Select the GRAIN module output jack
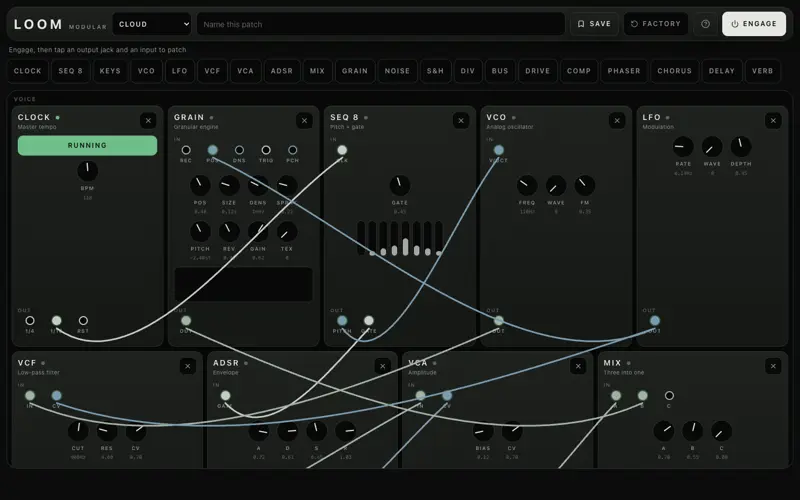 [x=186, y=320]
